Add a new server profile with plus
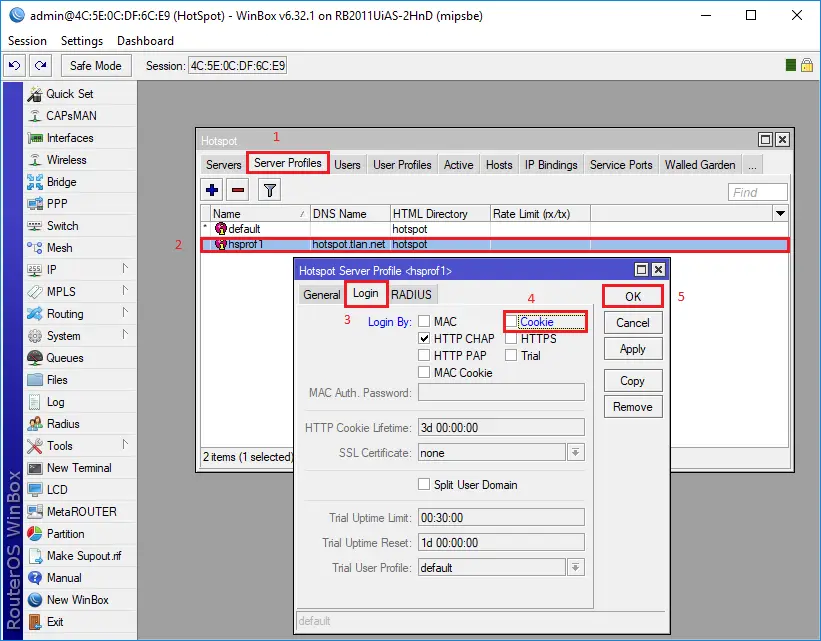821x641 pixels. coord(212,190)
